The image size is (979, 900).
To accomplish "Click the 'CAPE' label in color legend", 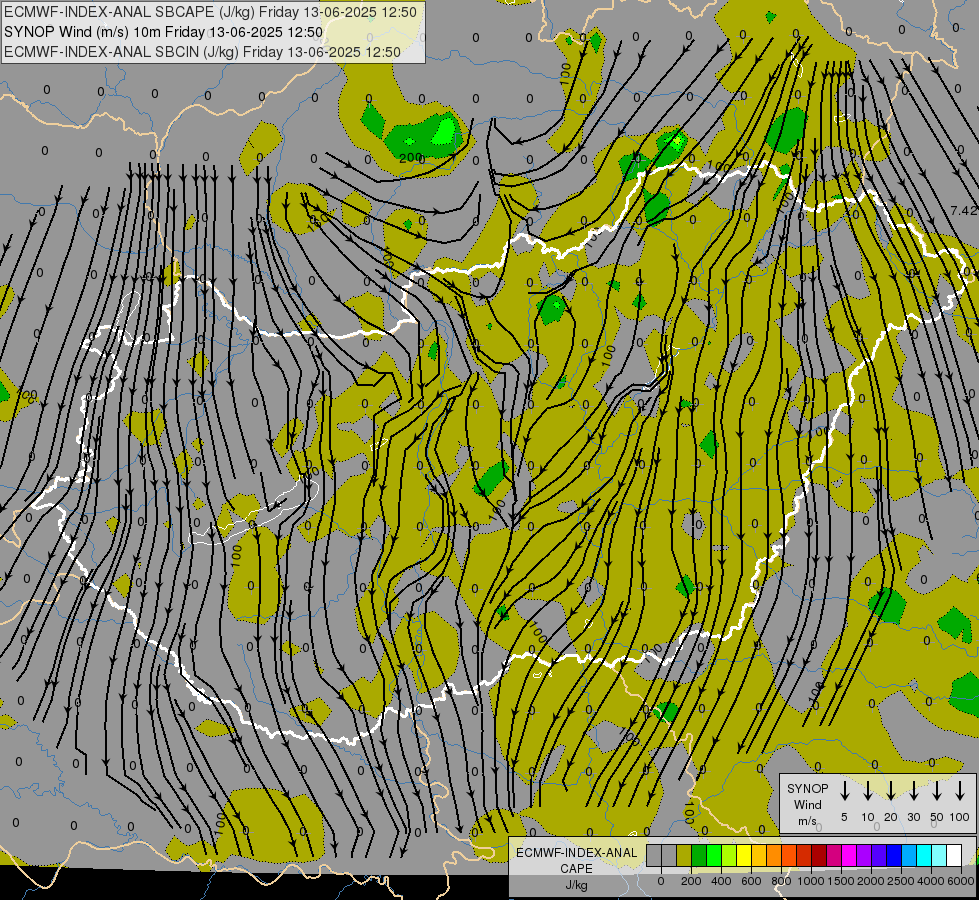I will click(576, 869).
